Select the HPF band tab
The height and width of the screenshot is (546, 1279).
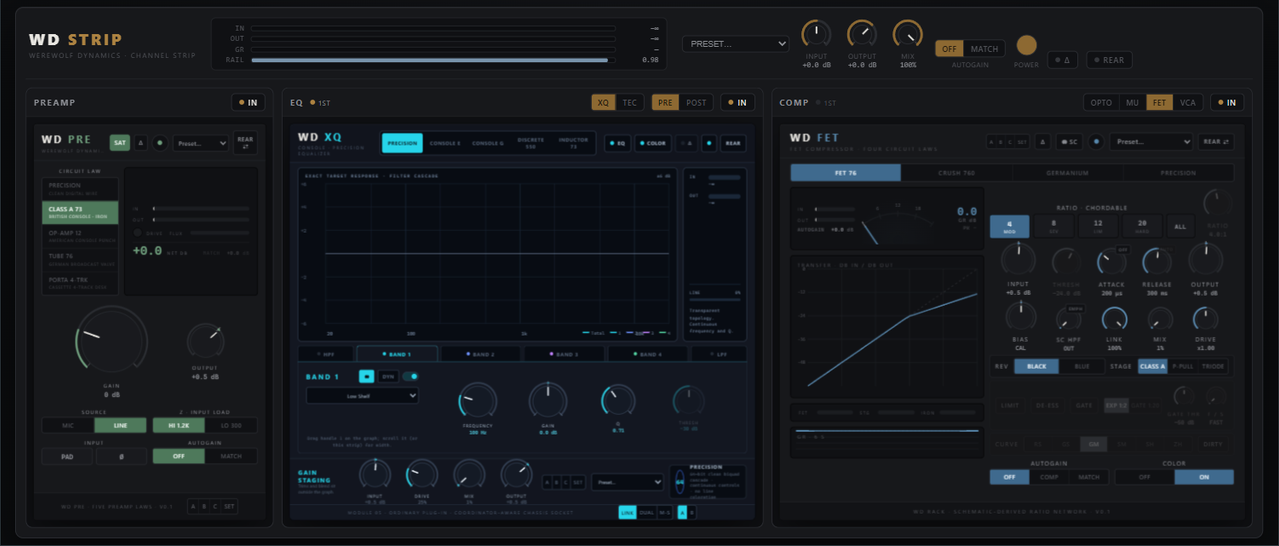325,354
